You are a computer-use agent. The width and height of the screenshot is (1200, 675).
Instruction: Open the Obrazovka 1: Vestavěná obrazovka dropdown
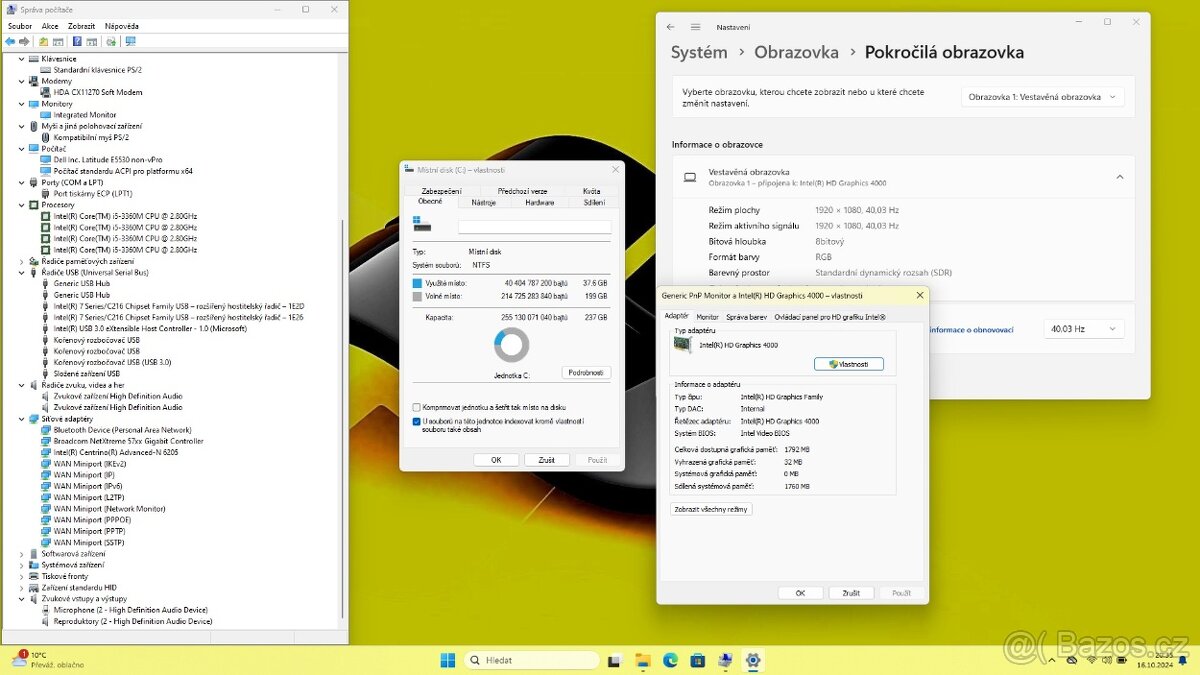coord(1043,96)
